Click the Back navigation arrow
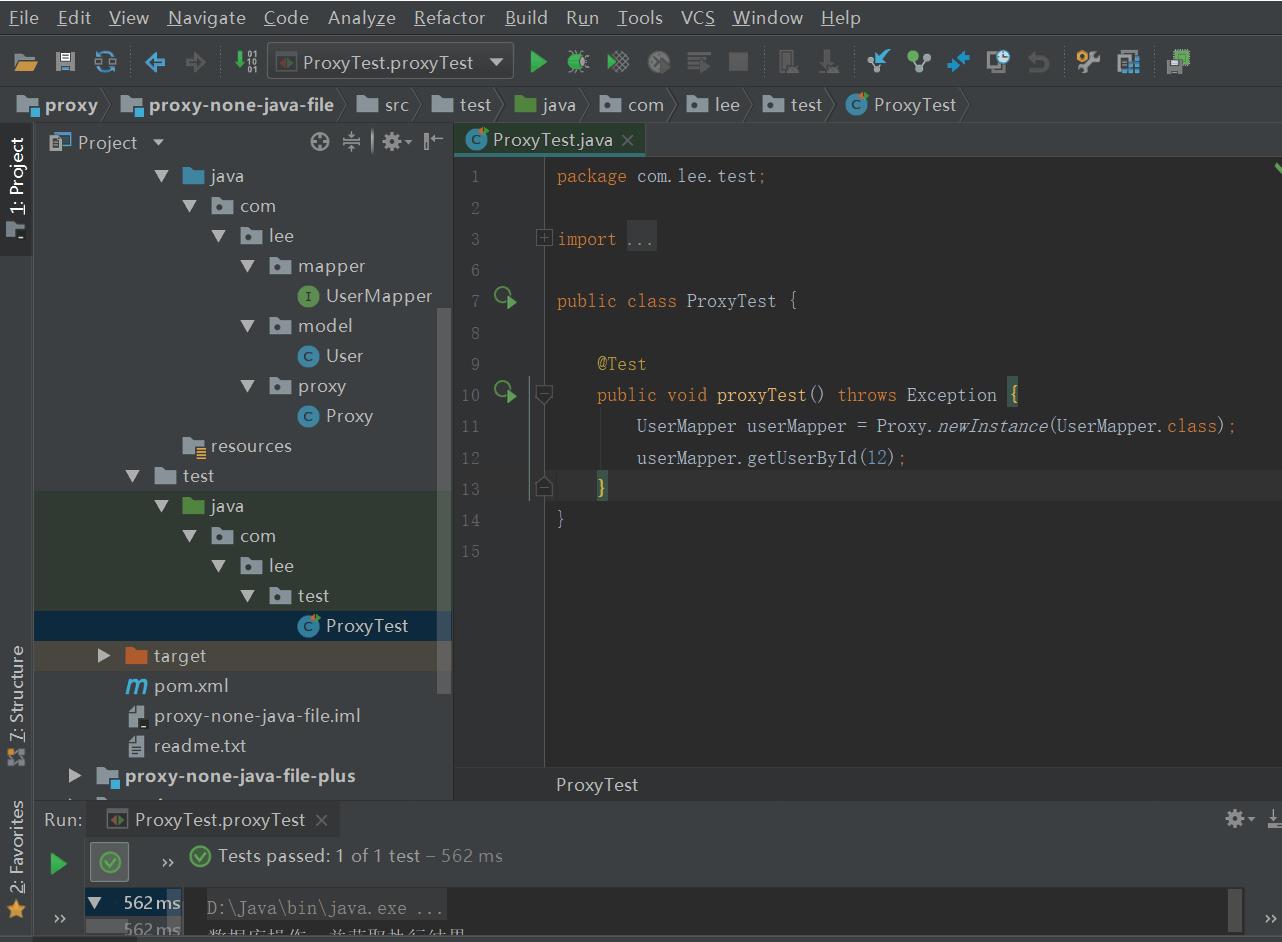 point(155,62)
